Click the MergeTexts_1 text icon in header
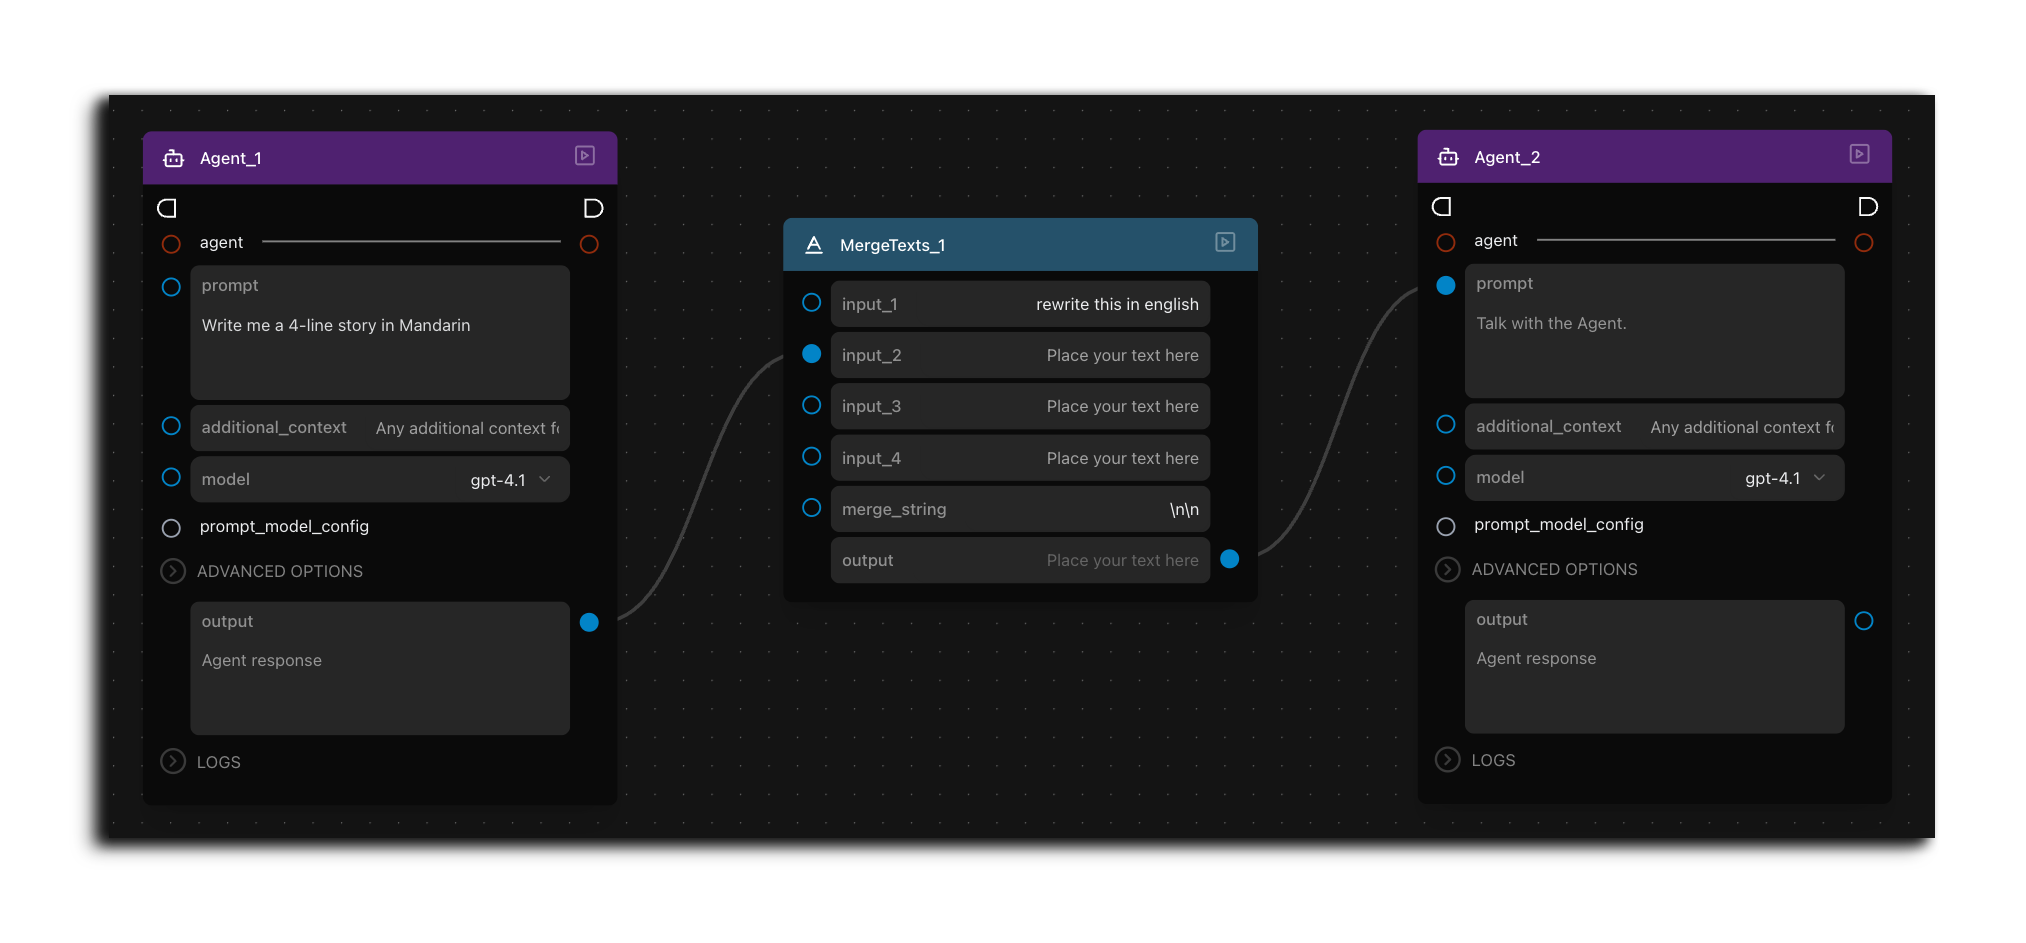2026x943 pixels. tap(814, 245)
